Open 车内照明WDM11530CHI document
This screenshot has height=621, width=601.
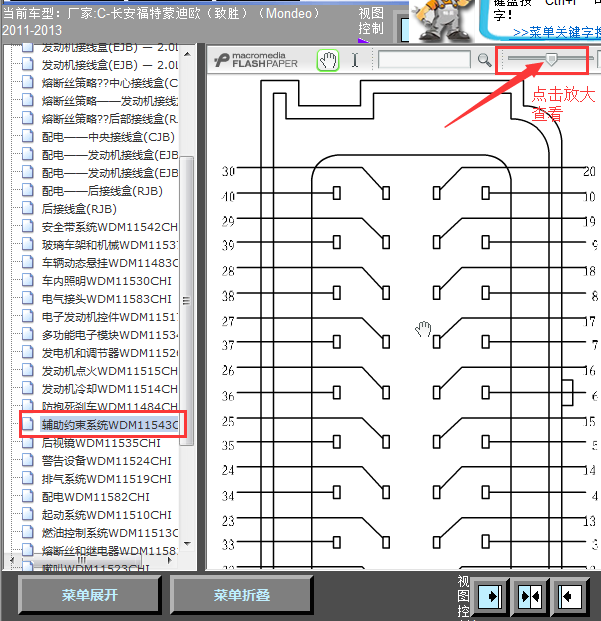click(107, 281)
